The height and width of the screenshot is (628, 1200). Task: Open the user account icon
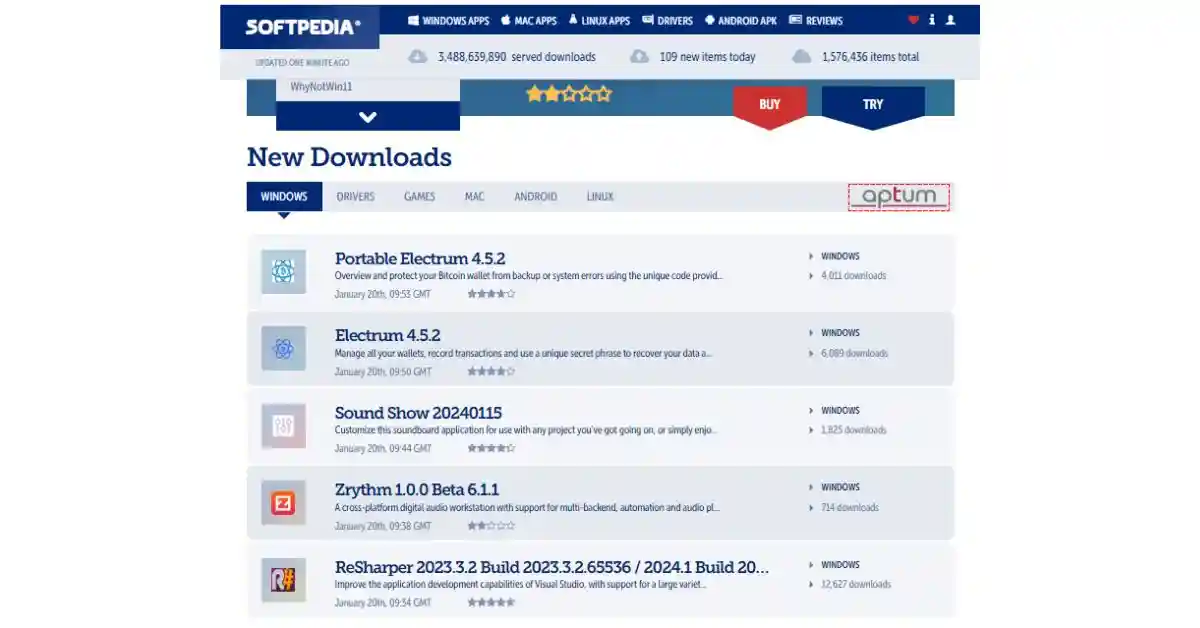(950, 20)
